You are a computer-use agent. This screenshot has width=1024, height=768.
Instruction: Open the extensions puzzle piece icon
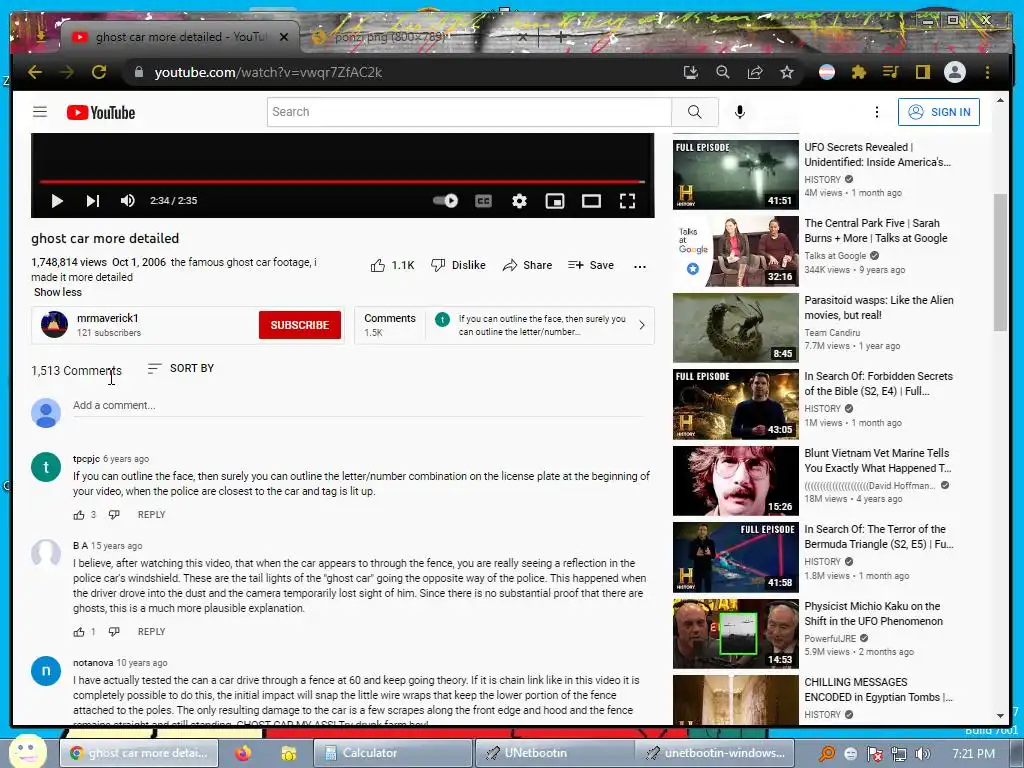[x=859, y=72]
